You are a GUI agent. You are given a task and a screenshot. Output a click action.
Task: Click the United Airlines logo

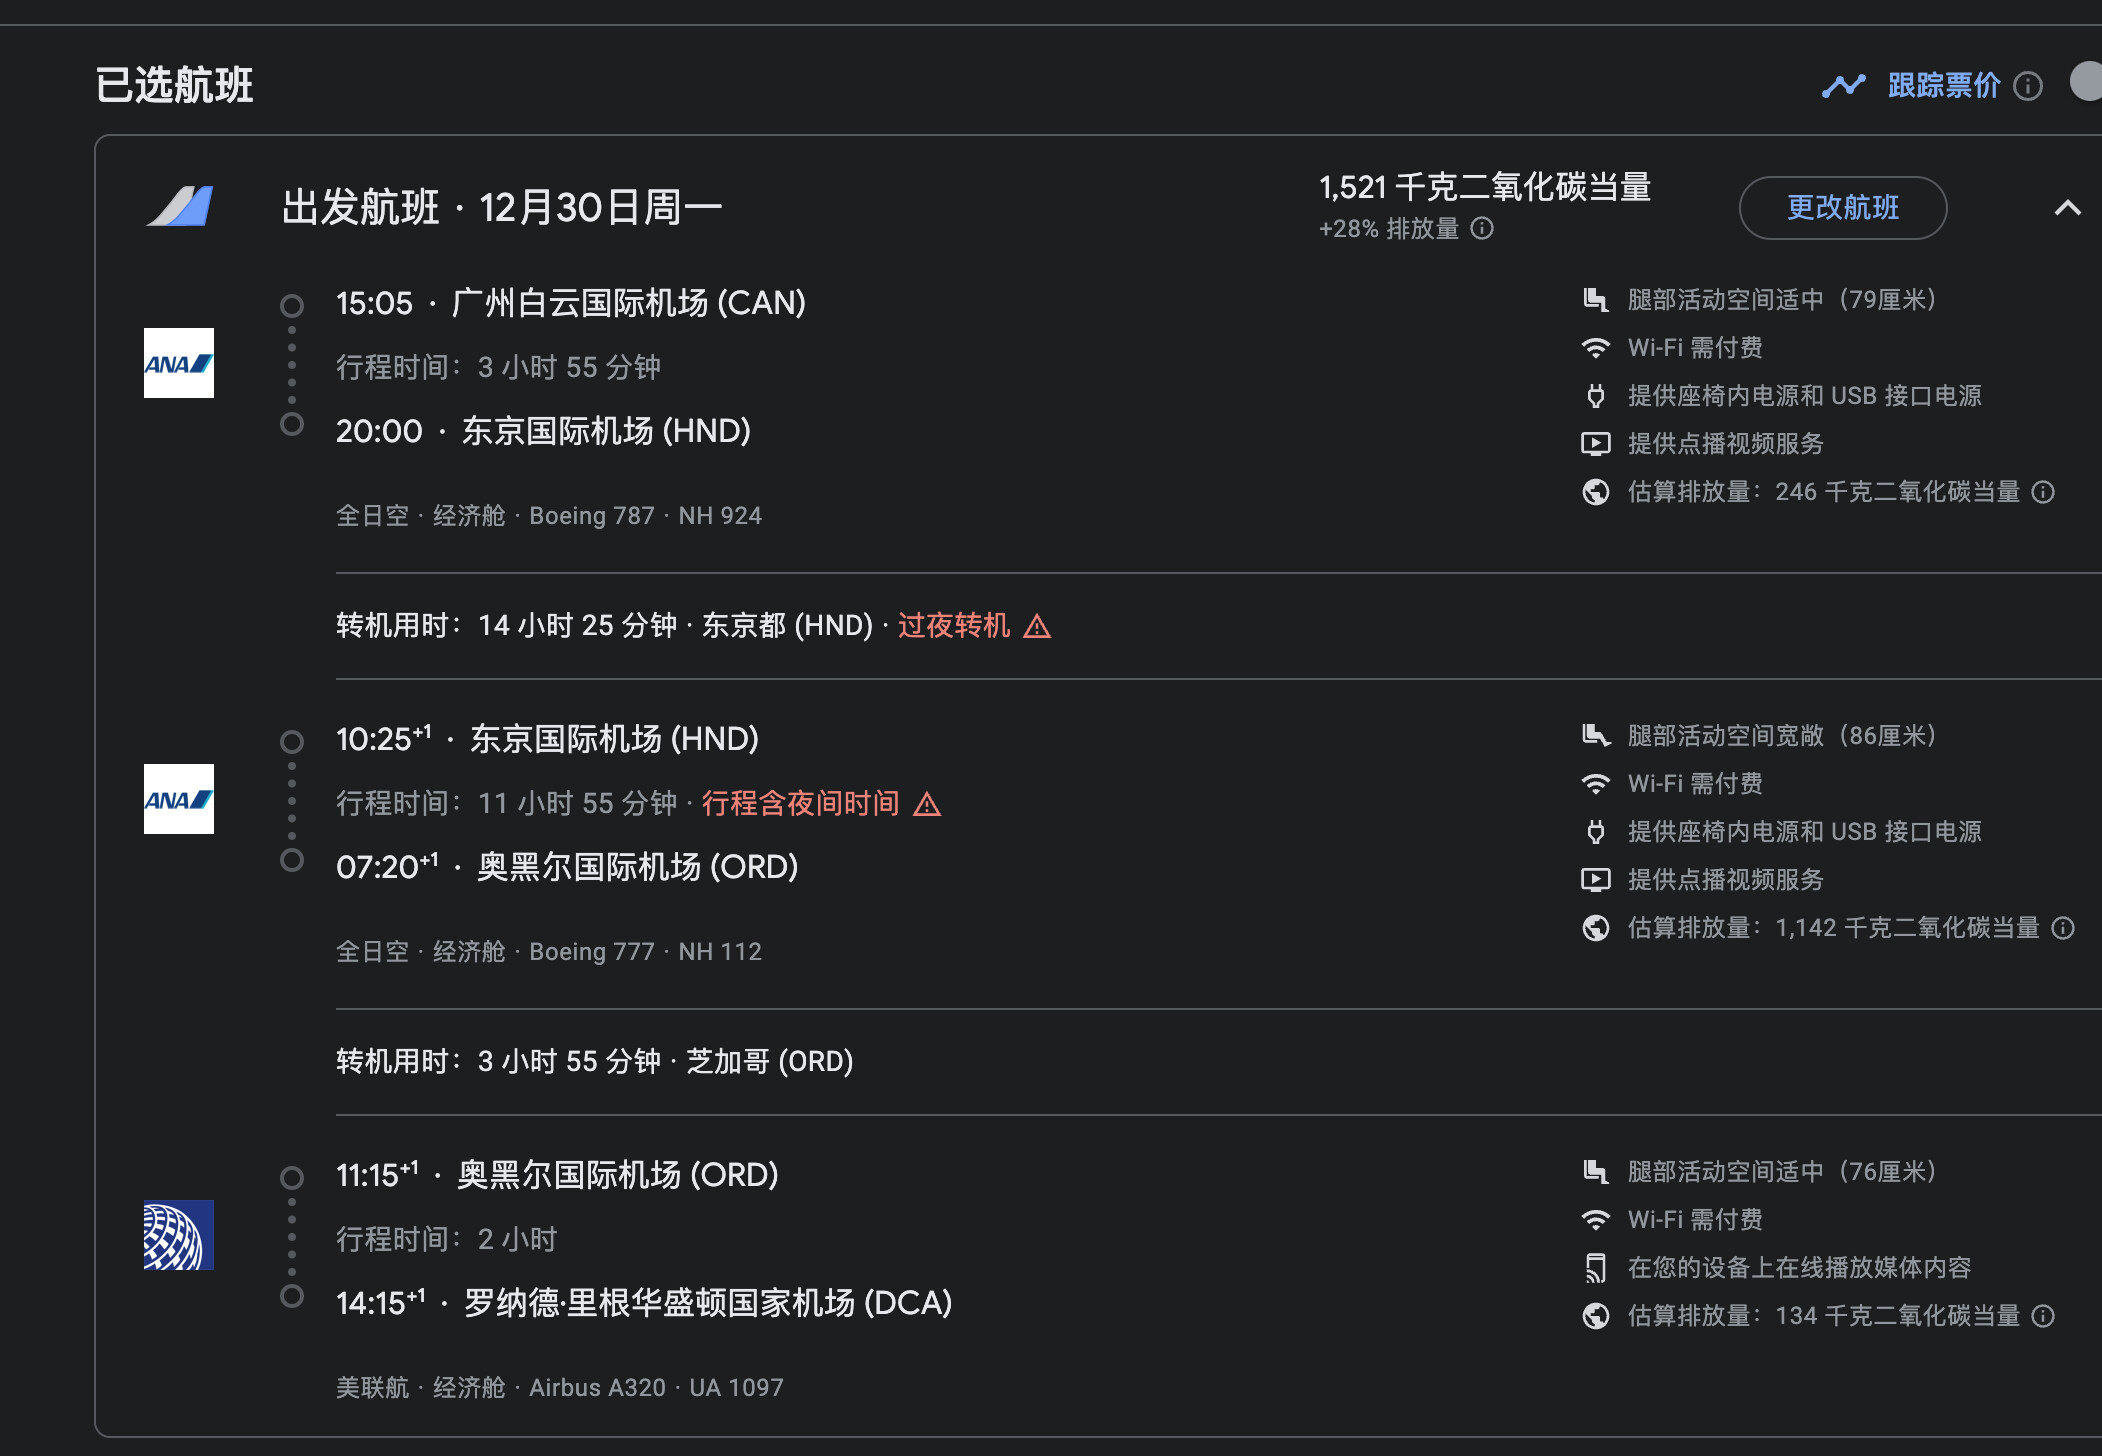[179, 1234]
